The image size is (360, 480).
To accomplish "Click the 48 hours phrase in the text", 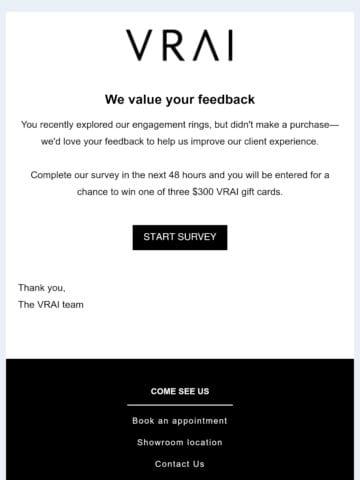I will point(187,175).
